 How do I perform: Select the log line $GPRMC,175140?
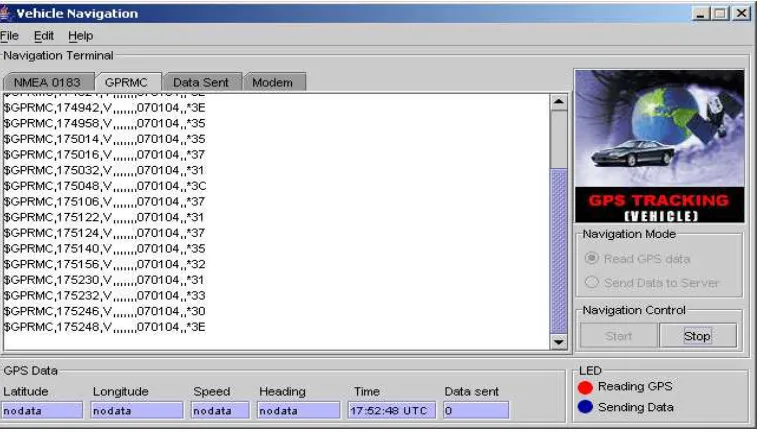(104, 248)
